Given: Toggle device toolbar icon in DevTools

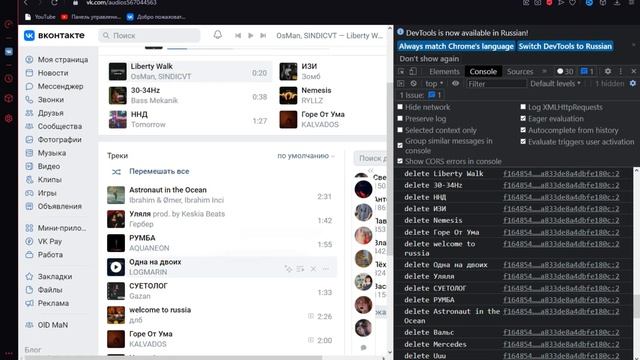Looking at the screenshot, I should pyautogui.click(x=413, y=72).
